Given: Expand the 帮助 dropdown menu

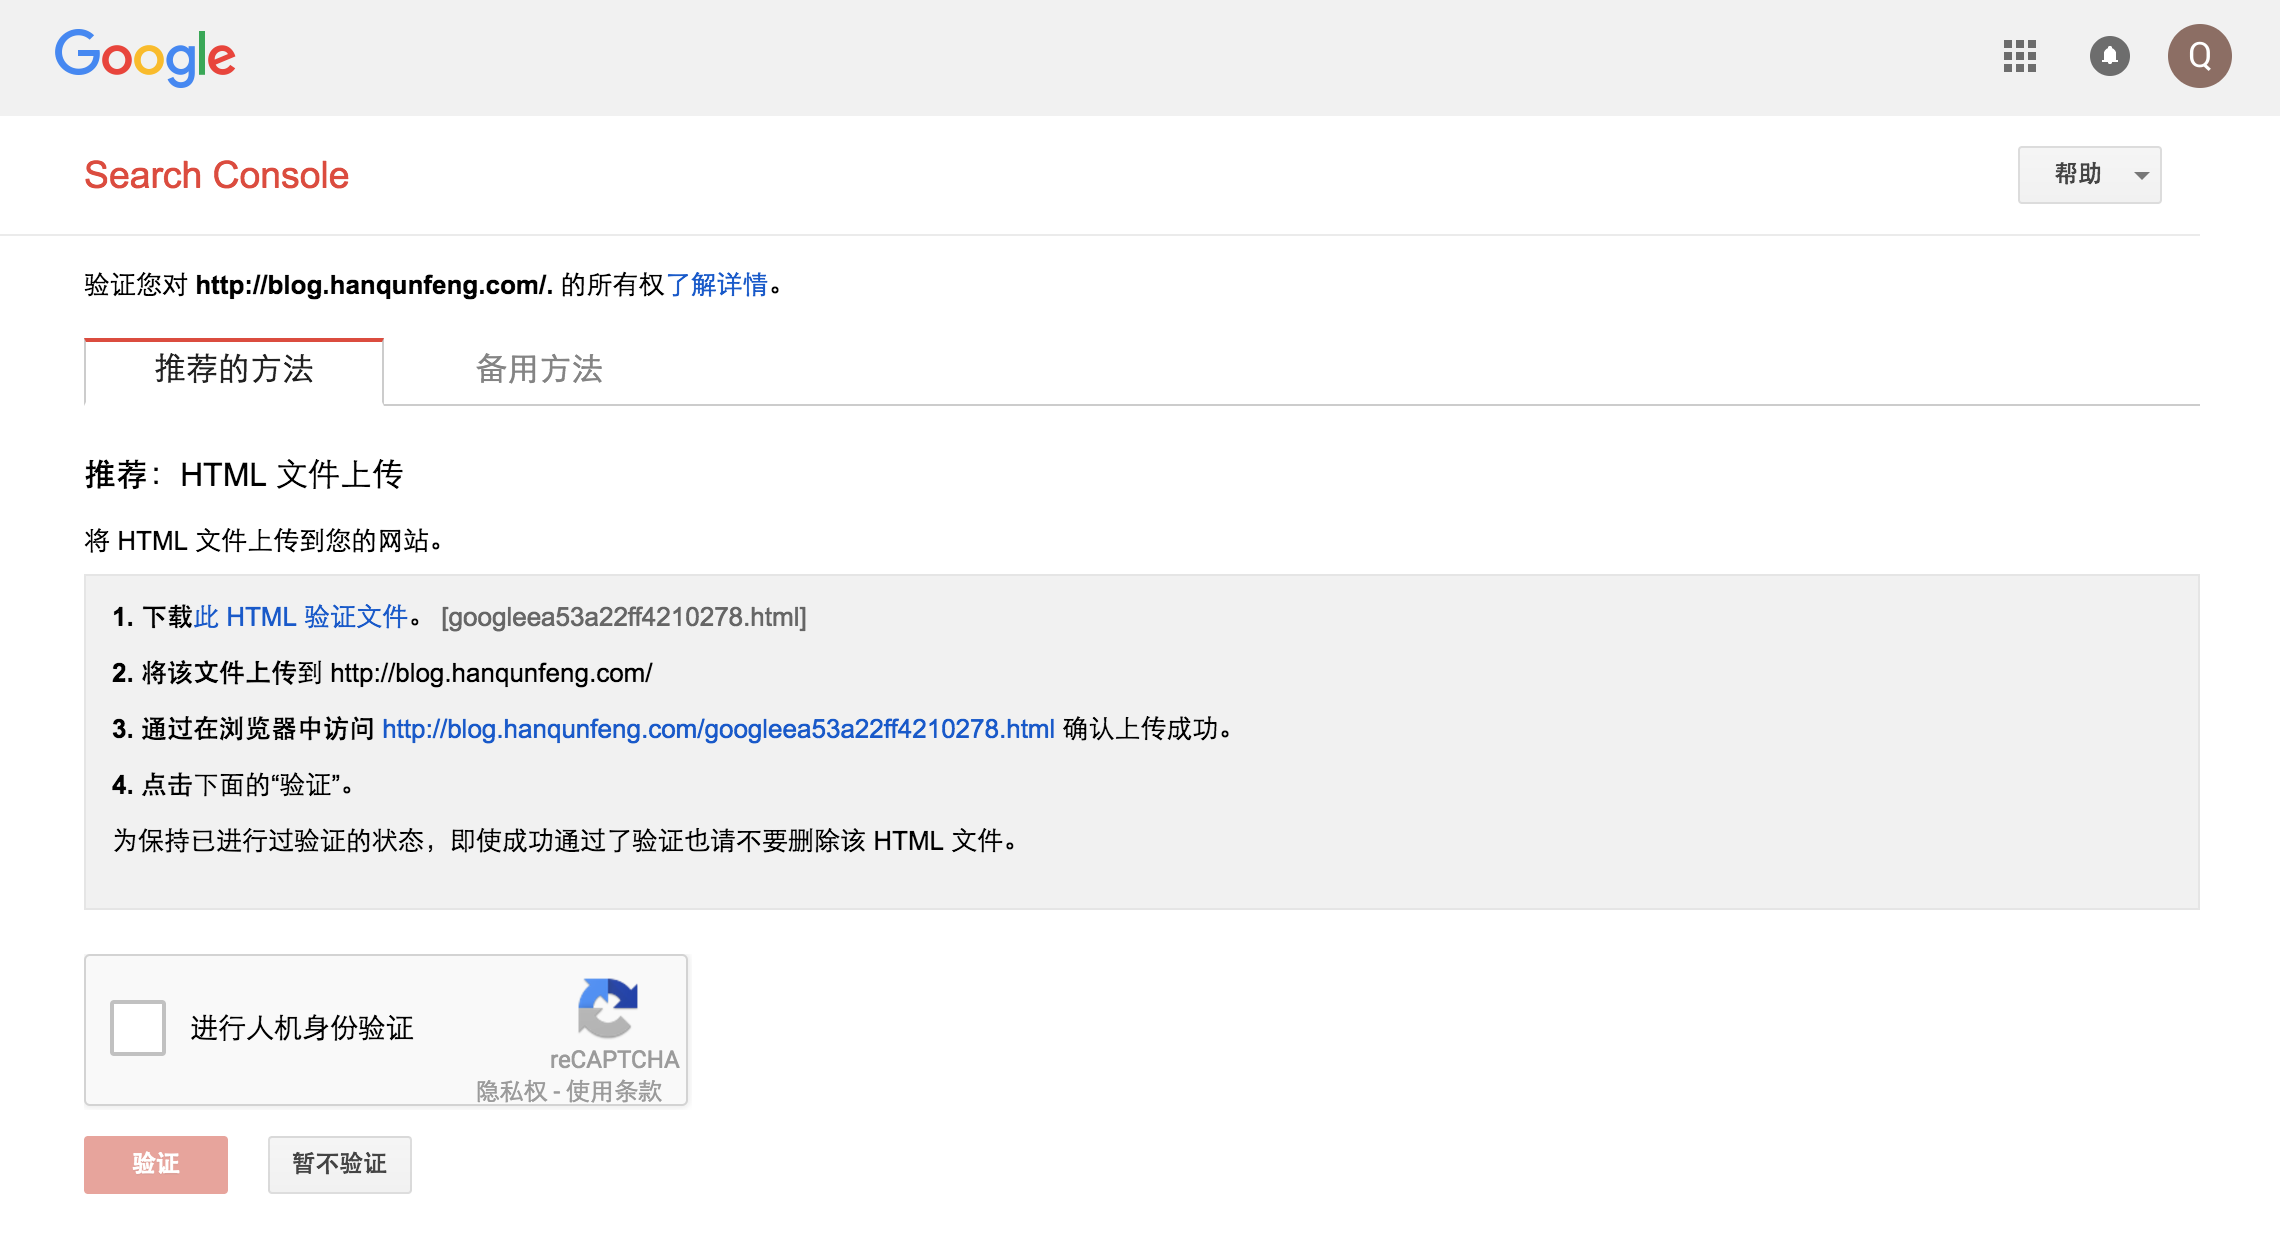Looking at the screenshot, I should 2089,175.
